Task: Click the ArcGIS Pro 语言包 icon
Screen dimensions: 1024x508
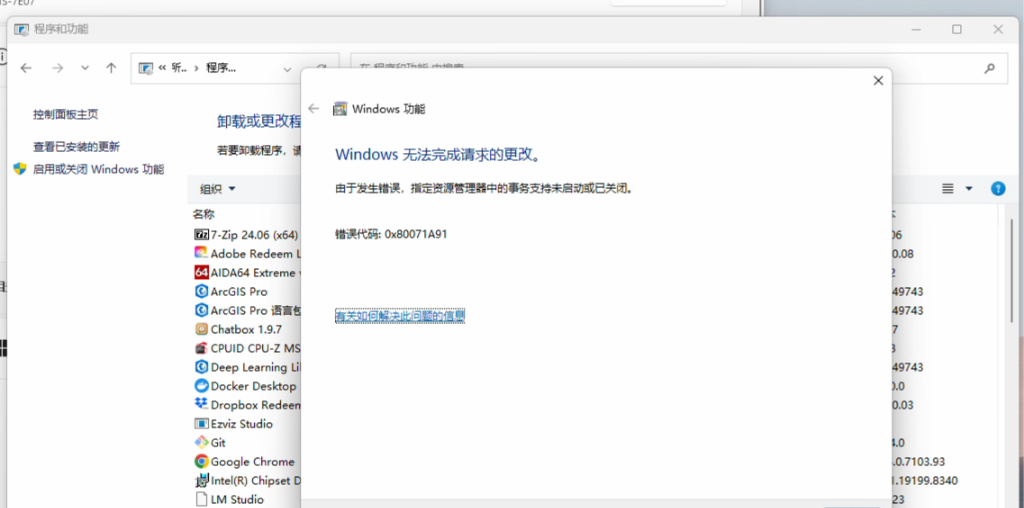Action: tap(201, 310)
